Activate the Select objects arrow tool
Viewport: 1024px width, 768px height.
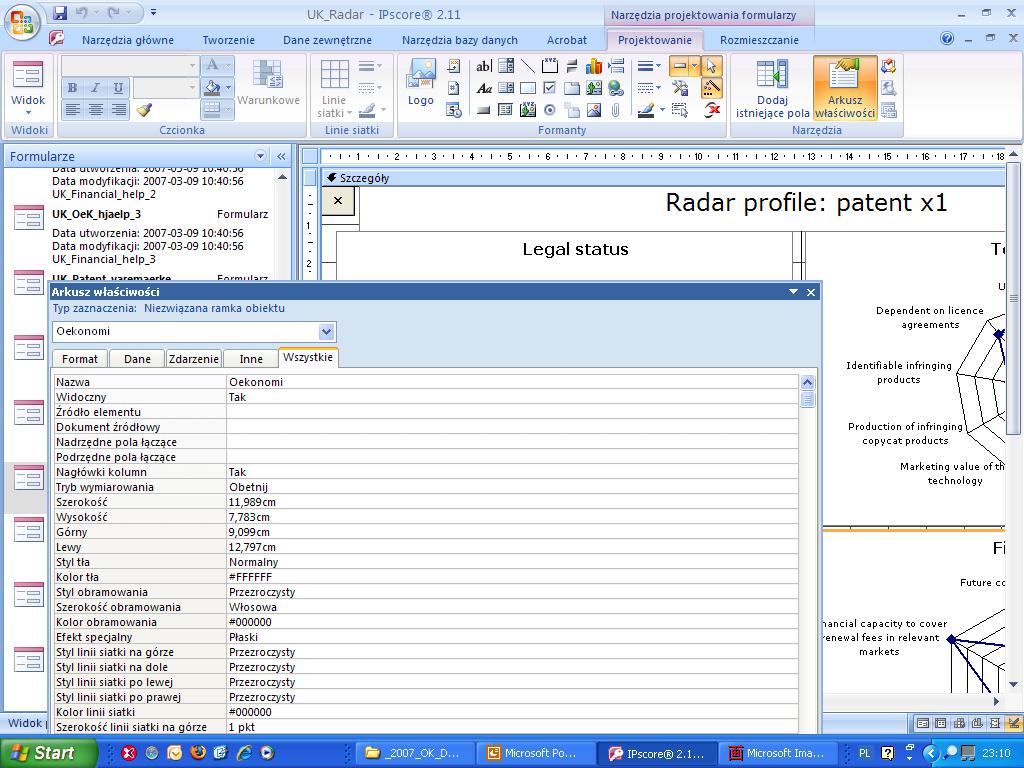711,66
